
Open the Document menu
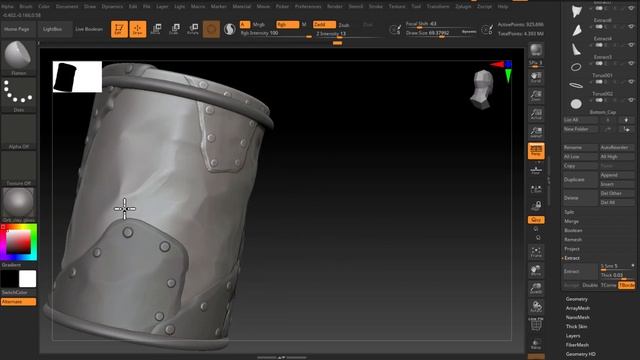coord(67,7)
